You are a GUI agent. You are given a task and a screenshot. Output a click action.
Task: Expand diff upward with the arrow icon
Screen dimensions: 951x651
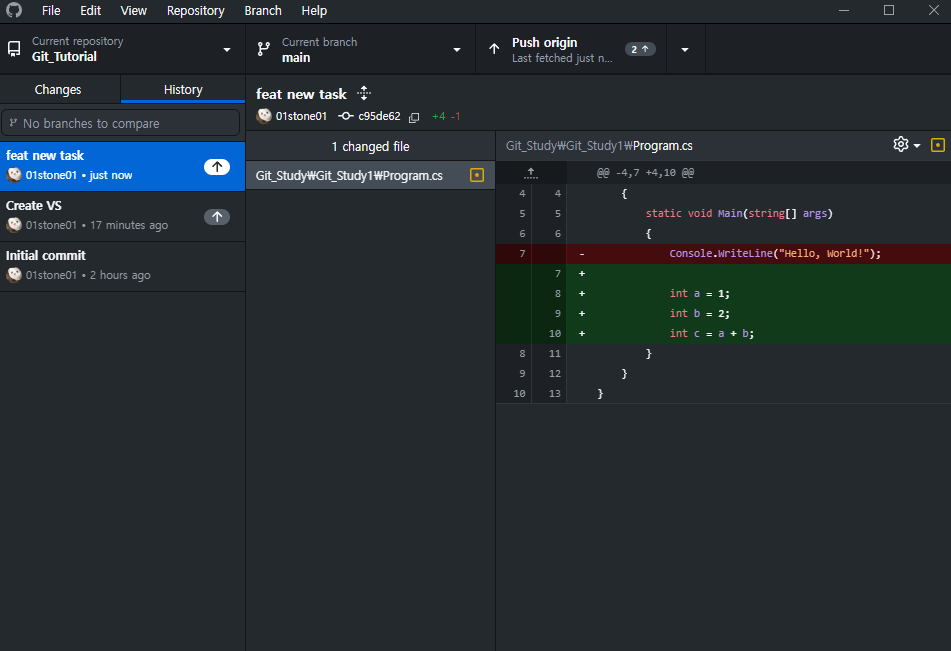[x=531, y=173]
